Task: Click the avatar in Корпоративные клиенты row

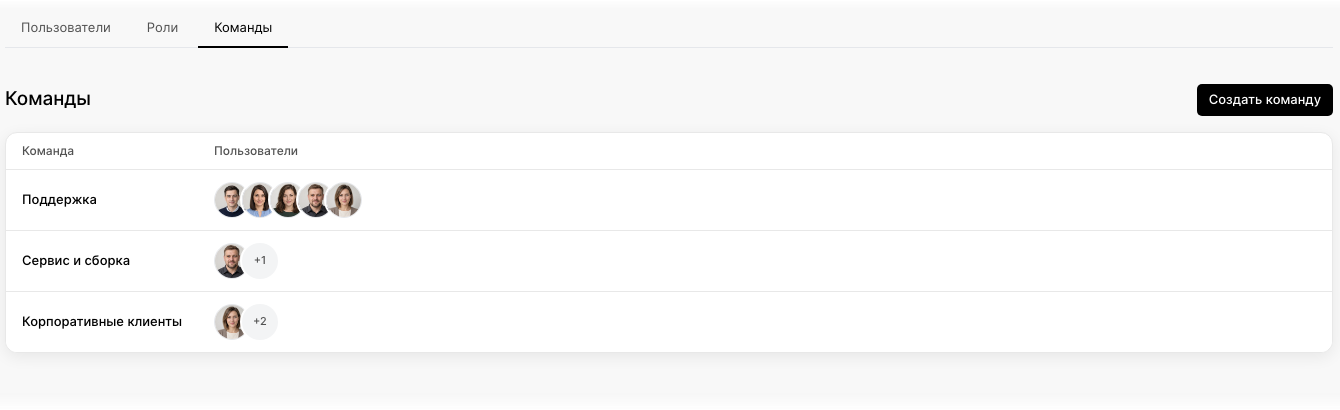Action: [231, 322]
